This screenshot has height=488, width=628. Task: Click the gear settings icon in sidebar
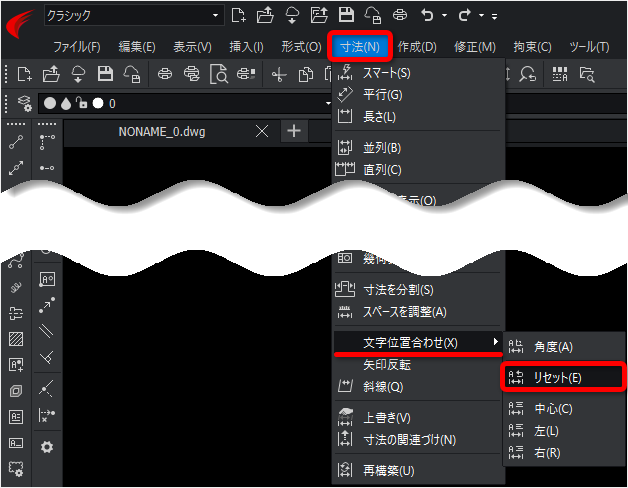pyautogui.click(x=47, y=447)
